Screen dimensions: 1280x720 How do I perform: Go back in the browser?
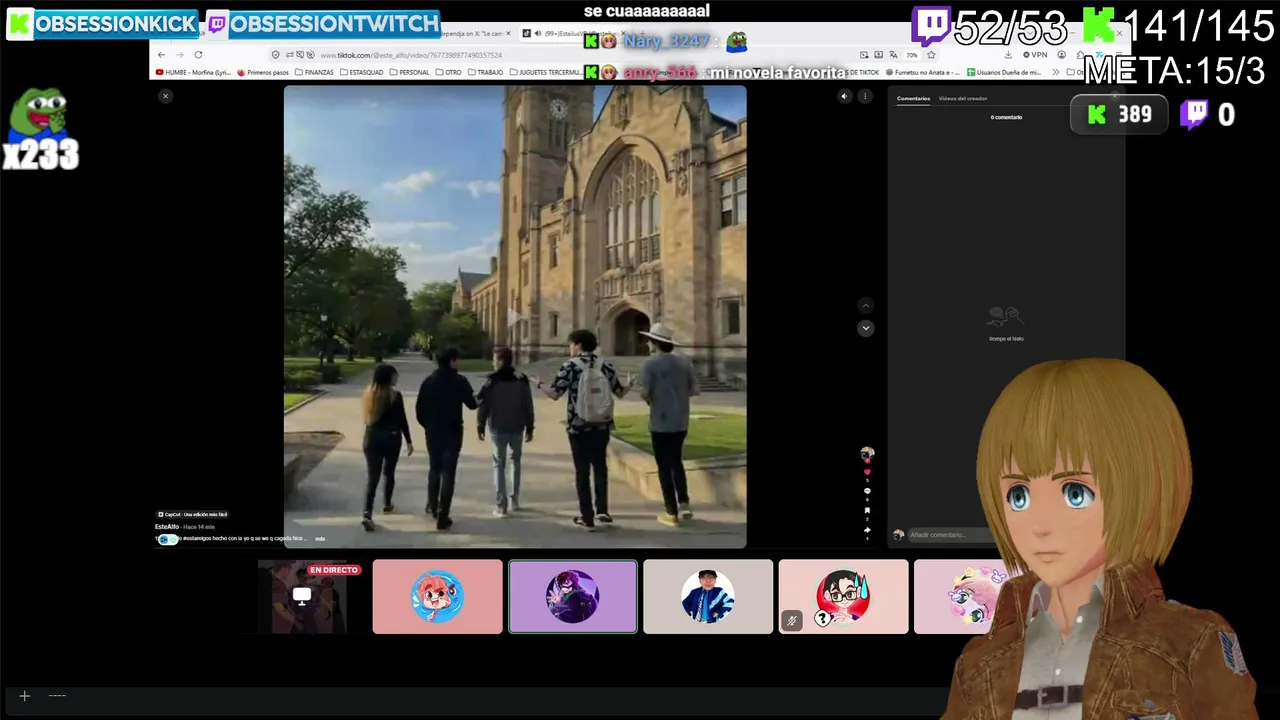click(161, 55)
